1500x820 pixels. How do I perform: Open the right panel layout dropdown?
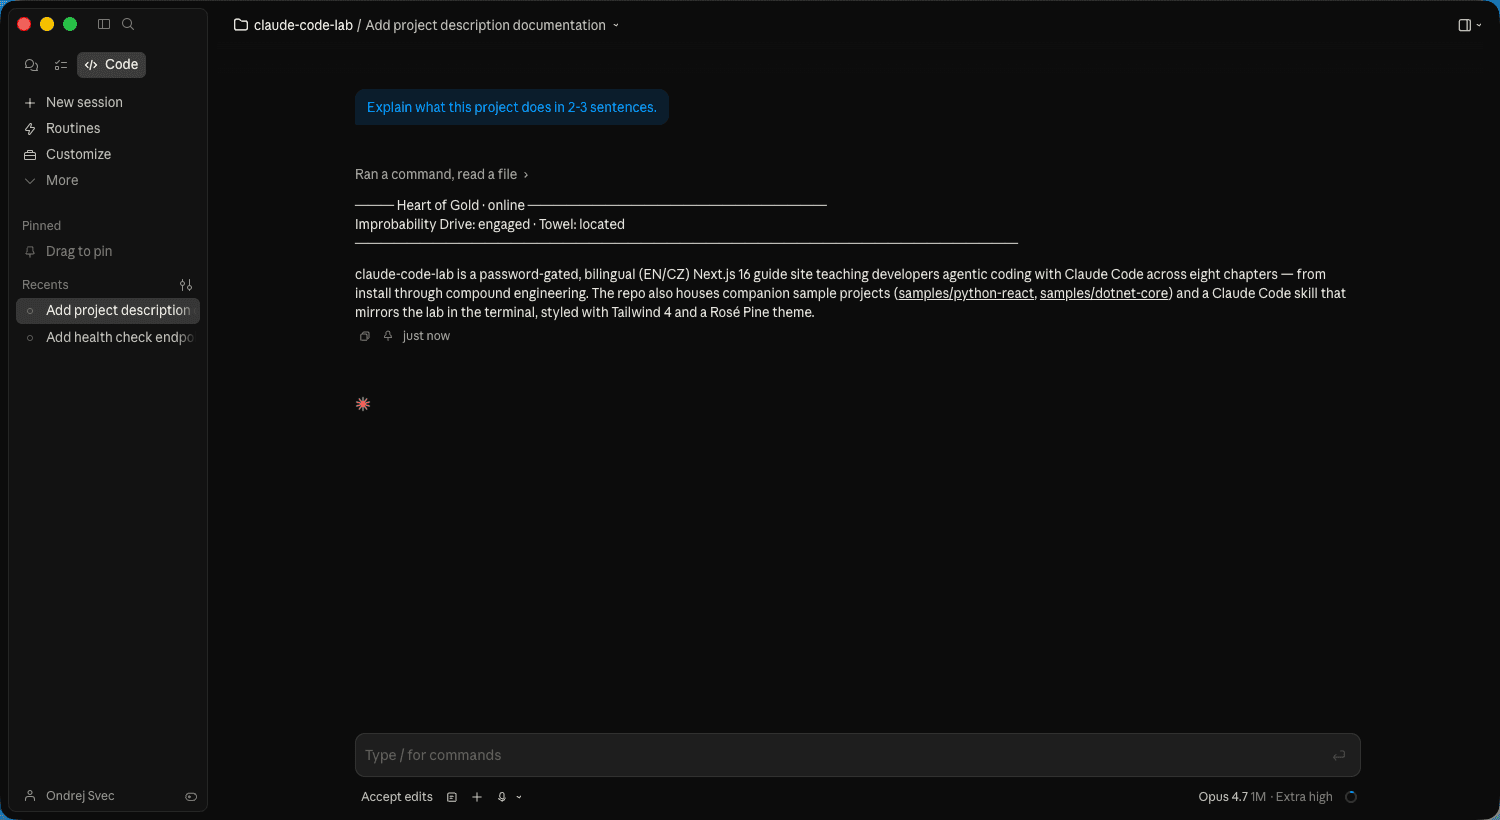click(1469, 25)
